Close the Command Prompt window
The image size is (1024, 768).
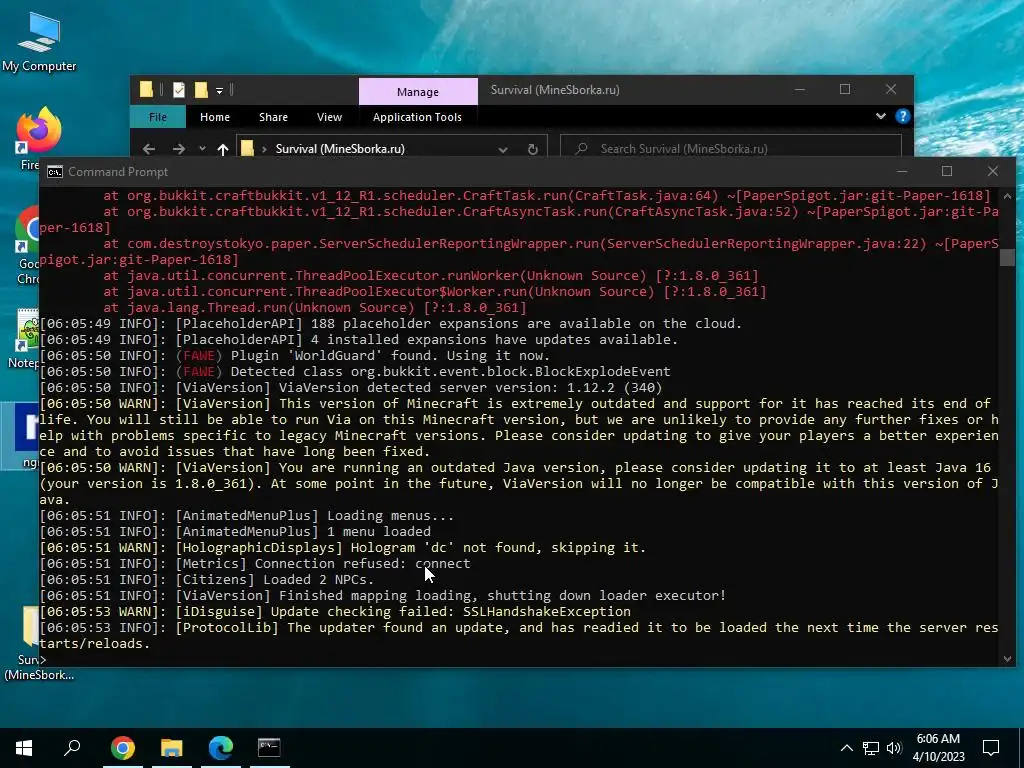point(993,171)
